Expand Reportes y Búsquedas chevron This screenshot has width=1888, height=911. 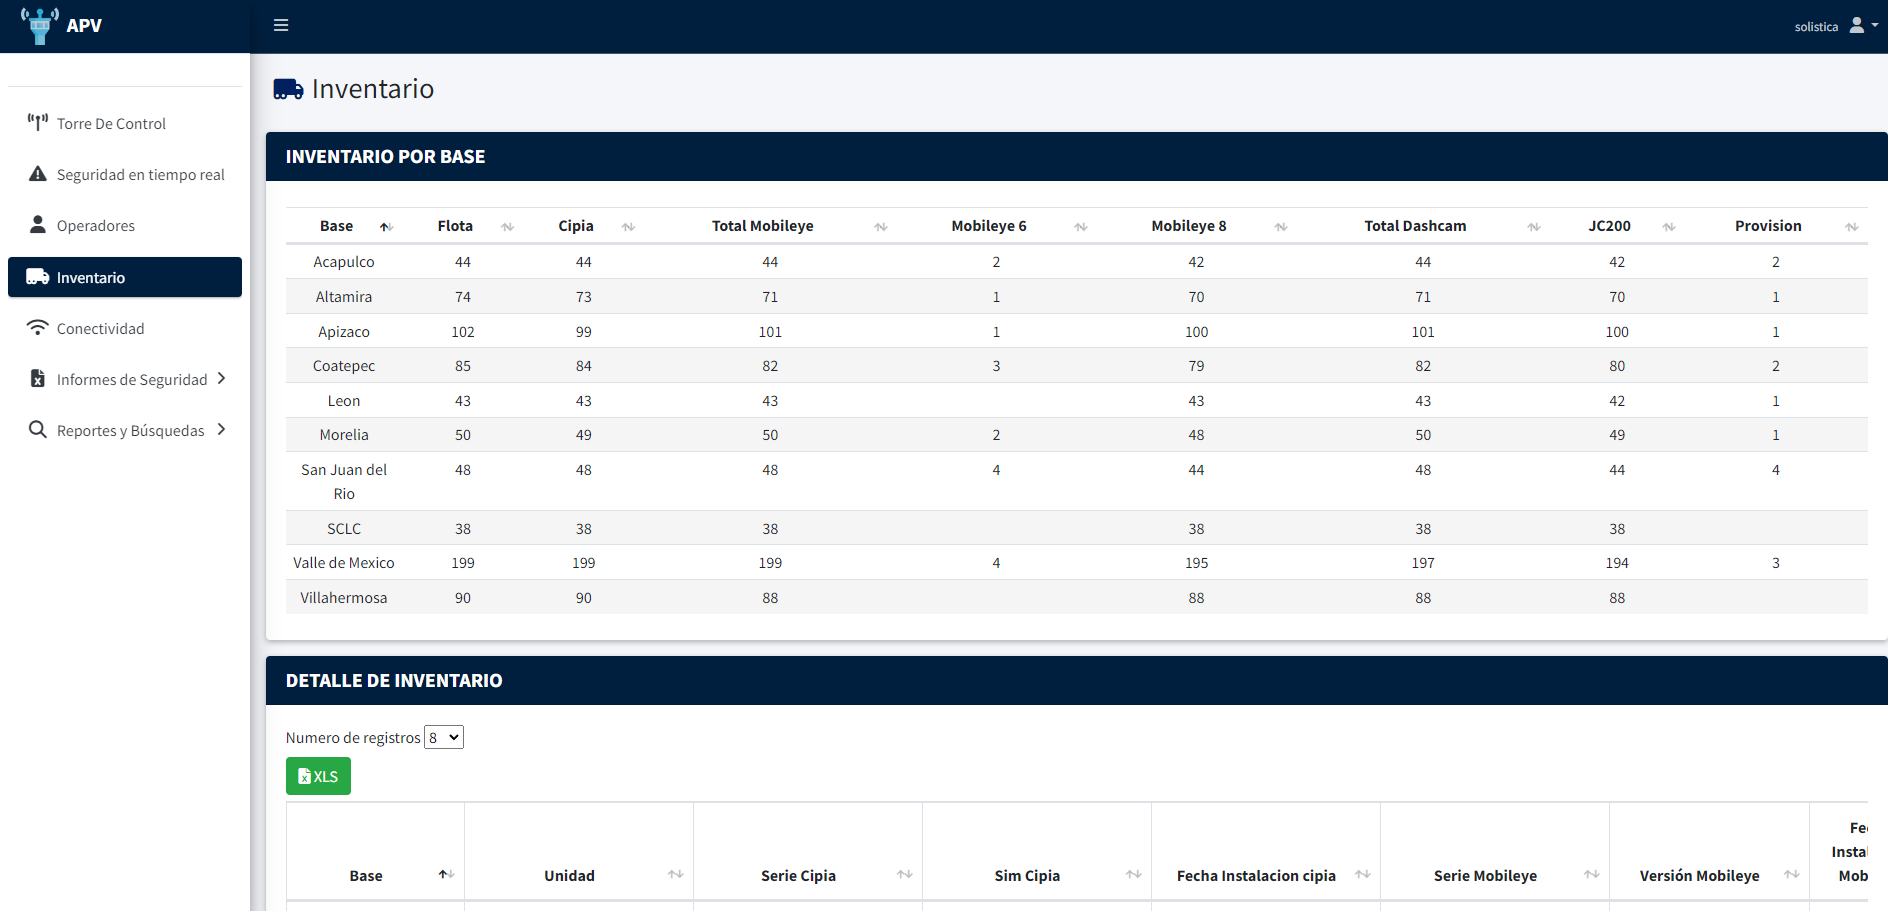pyautogui.click(x=222, y=429)
